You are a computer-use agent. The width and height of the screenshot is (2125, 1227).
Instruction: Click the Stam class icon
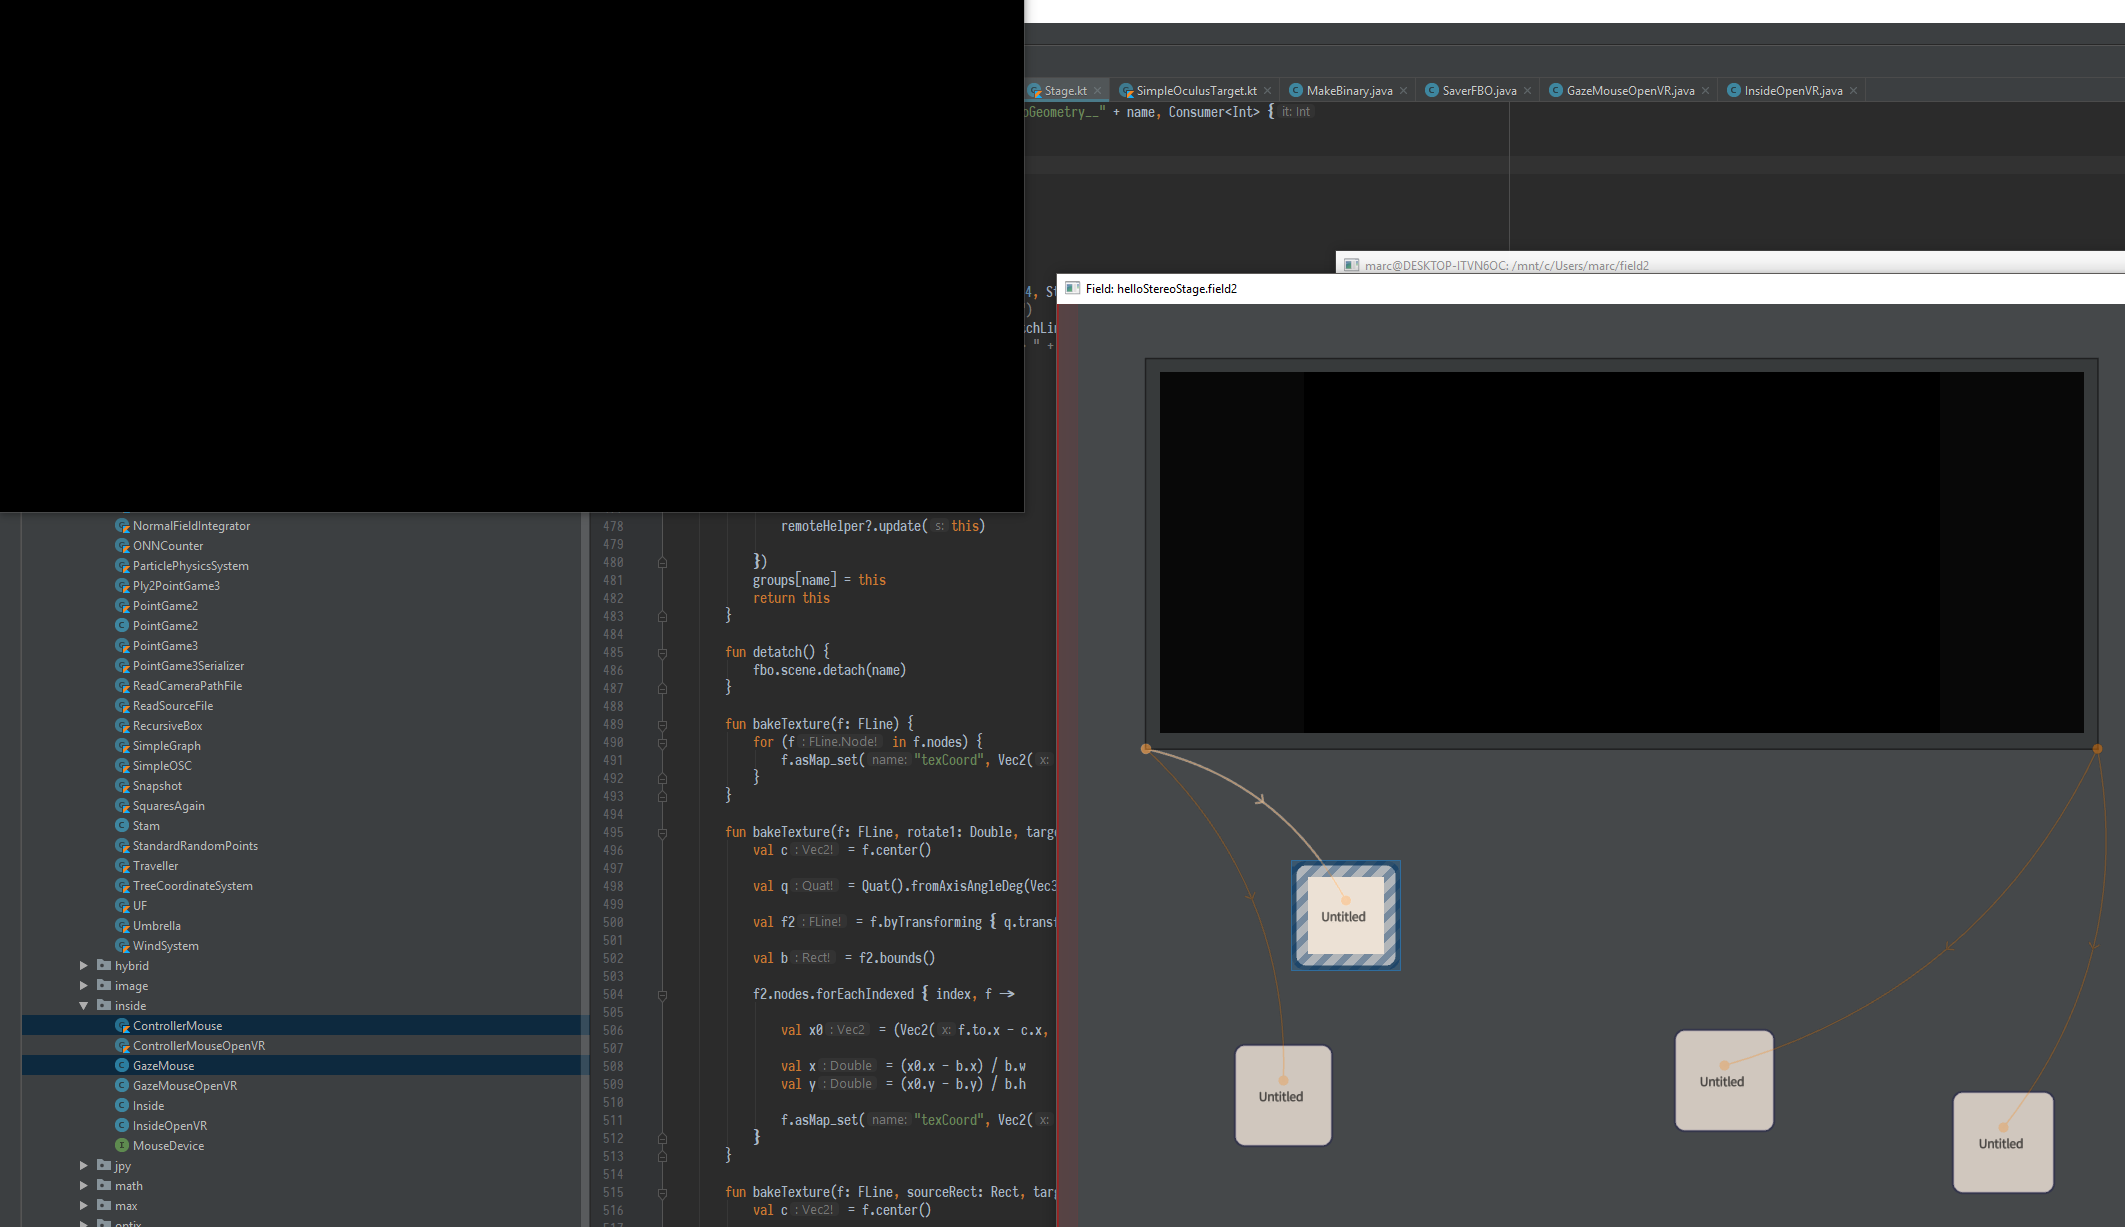click(122, 826)
